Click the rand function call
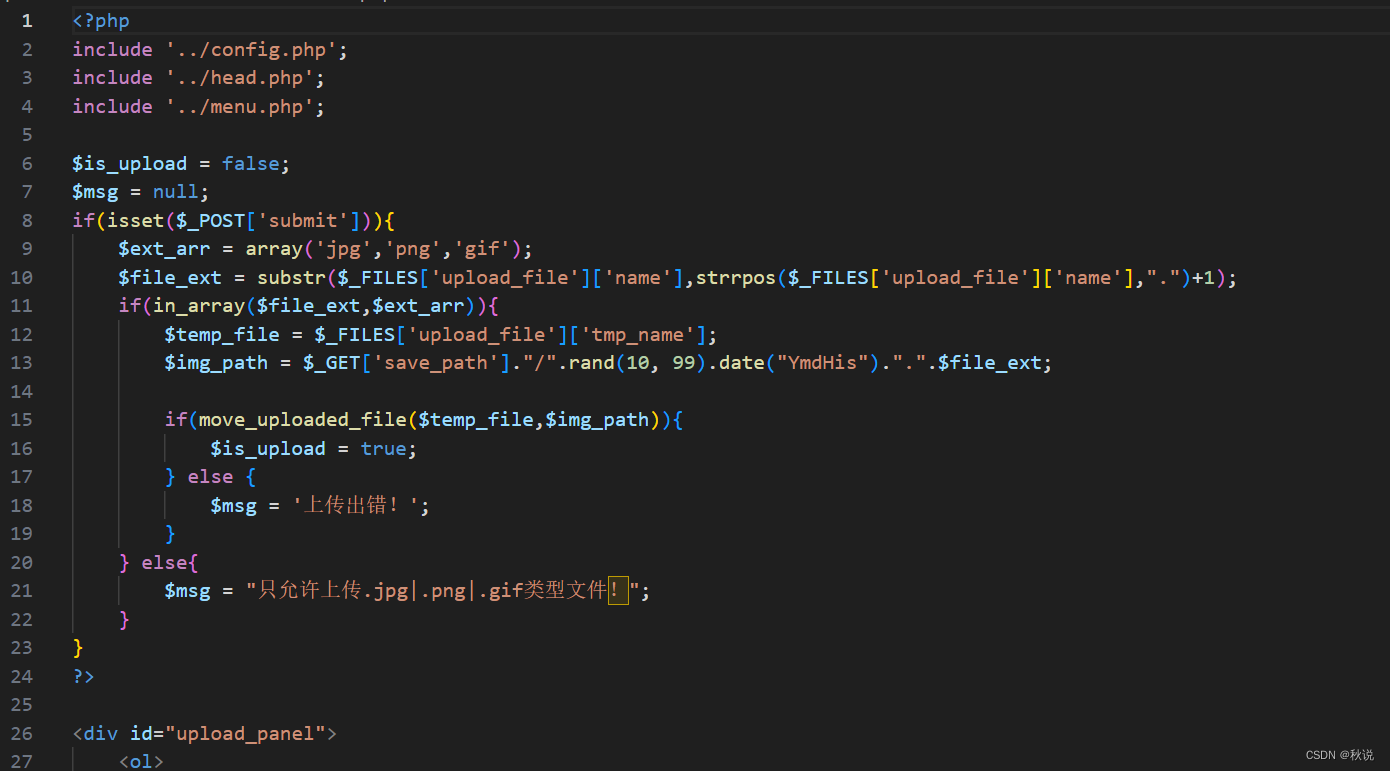Screen dimensions: 1390x771 tap(591, 362)
